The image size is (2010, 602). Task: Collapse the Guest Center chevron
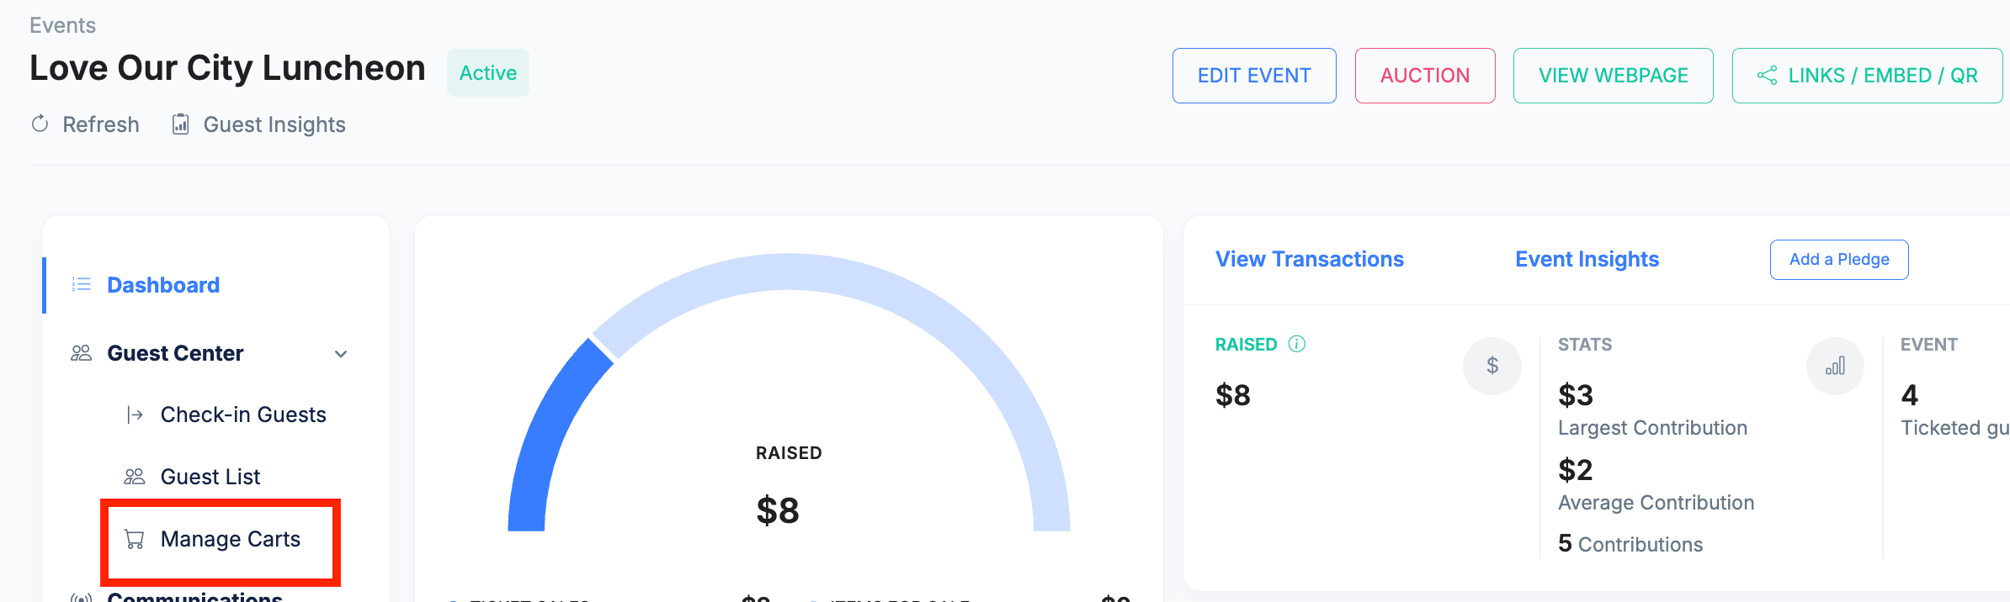341,354
